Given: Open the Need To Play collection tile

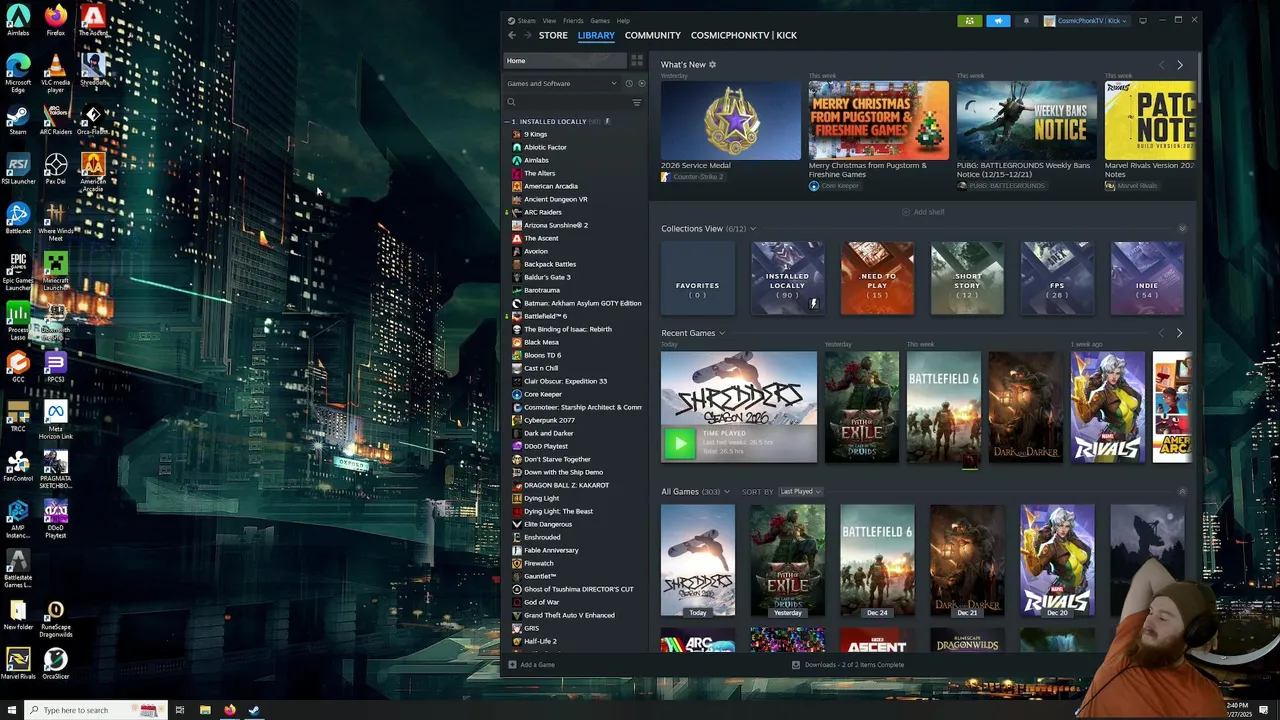Looking at the screenshot, I should 877,278.
